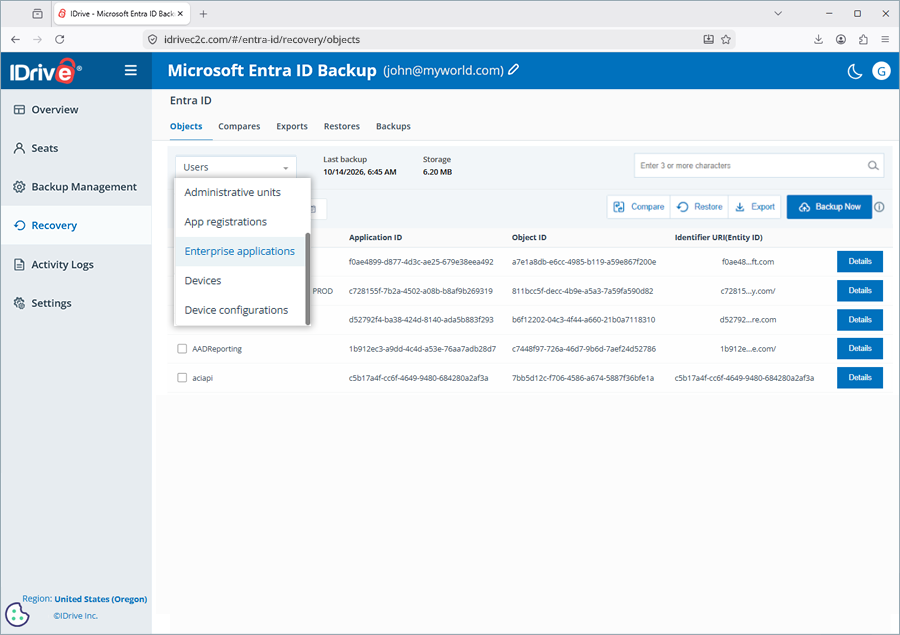
Task: Click the Backup Now button
Action: point(829,207)
